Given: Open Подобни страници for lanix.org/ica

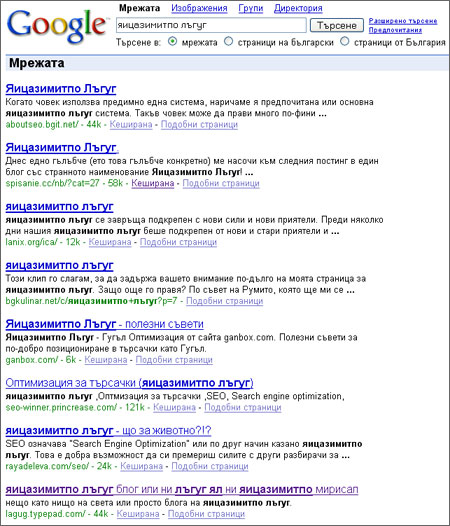Looking at the screenshot, I should click(178, 242).
